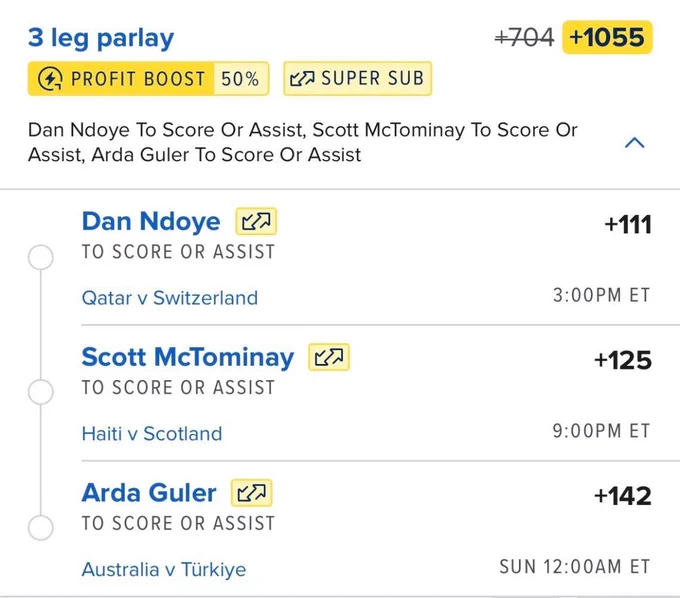
Task: Select the Scott McTominay leg status circle
Action: [41, 392]
